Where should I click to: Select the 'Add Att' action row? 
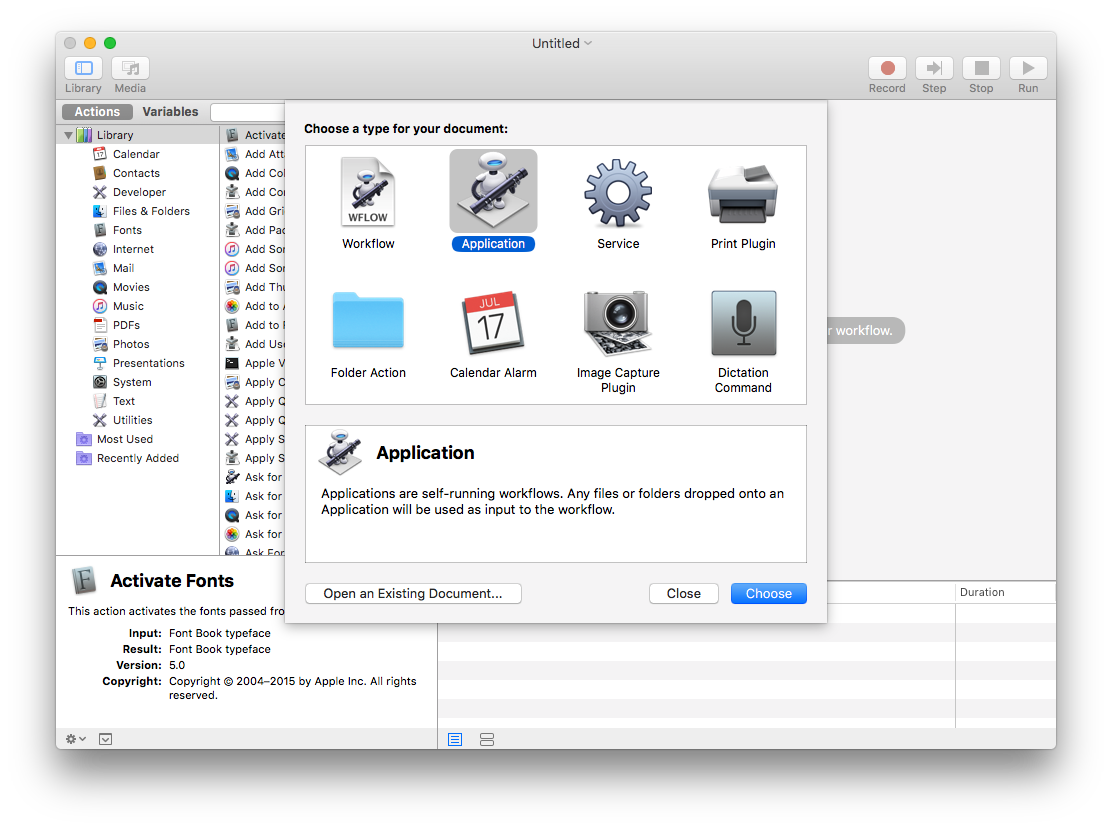pyautogui.click(x=254, y=154)
